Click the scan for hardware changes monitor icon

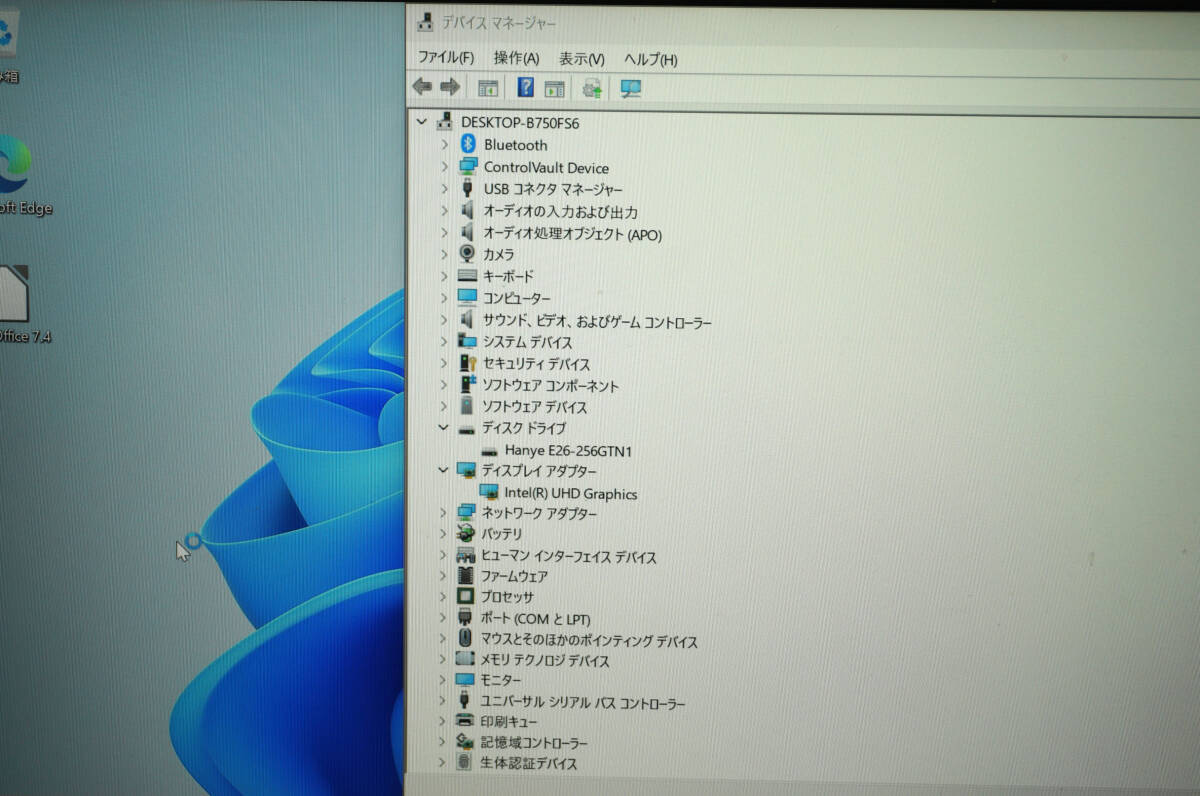pos(630,88)
